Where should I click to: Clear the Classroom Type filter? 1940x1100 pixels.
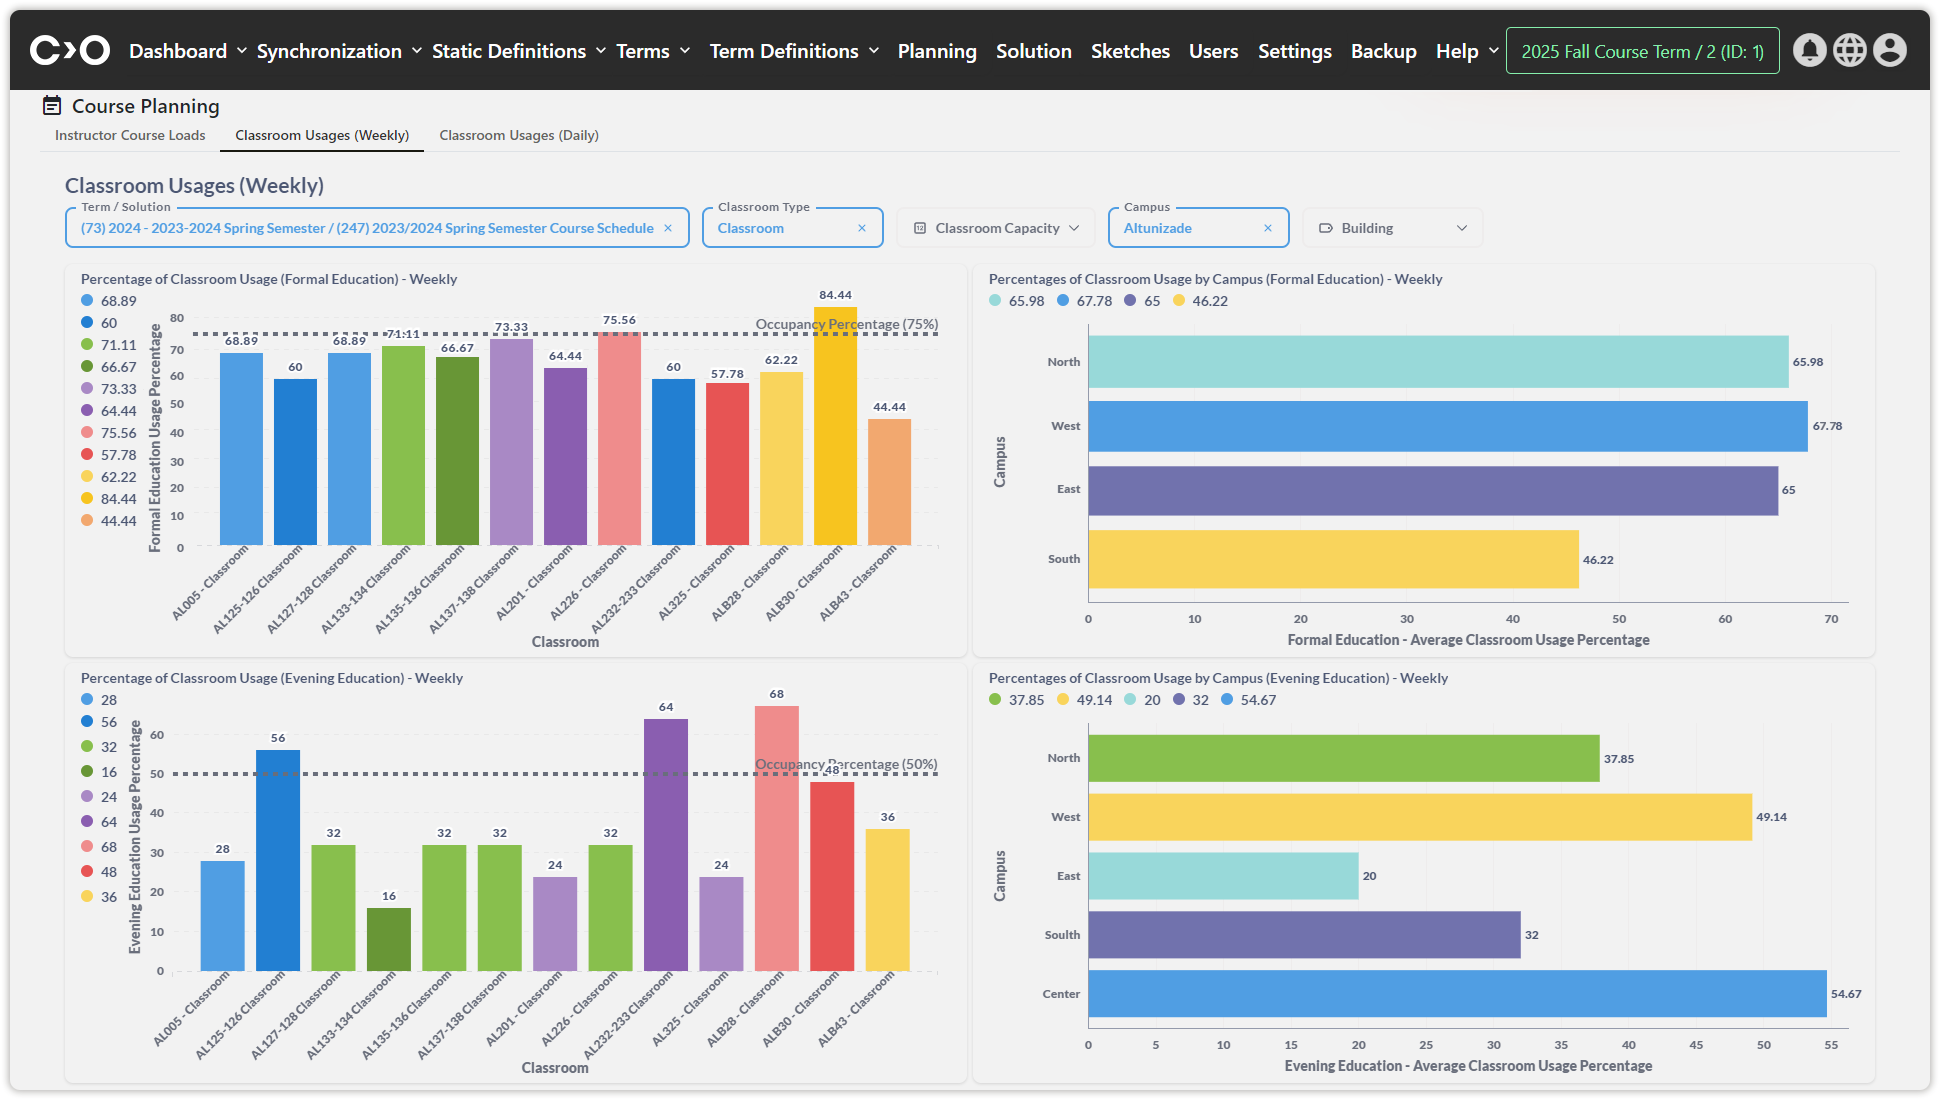click(862, 228)
